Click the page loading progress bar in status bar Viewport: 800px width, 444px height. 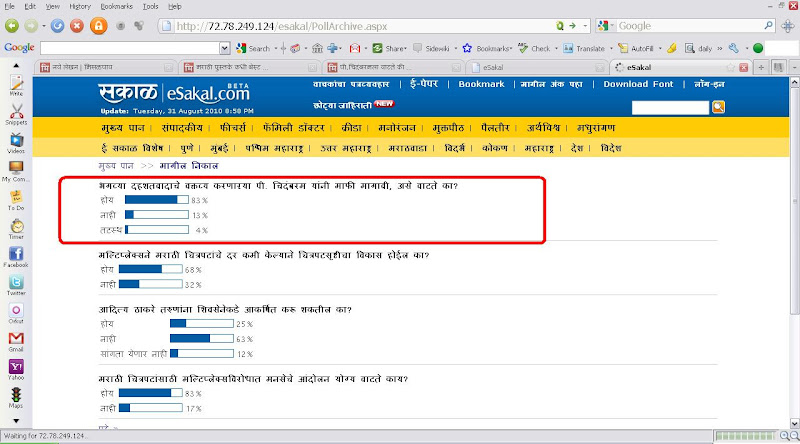coord(745,436)
